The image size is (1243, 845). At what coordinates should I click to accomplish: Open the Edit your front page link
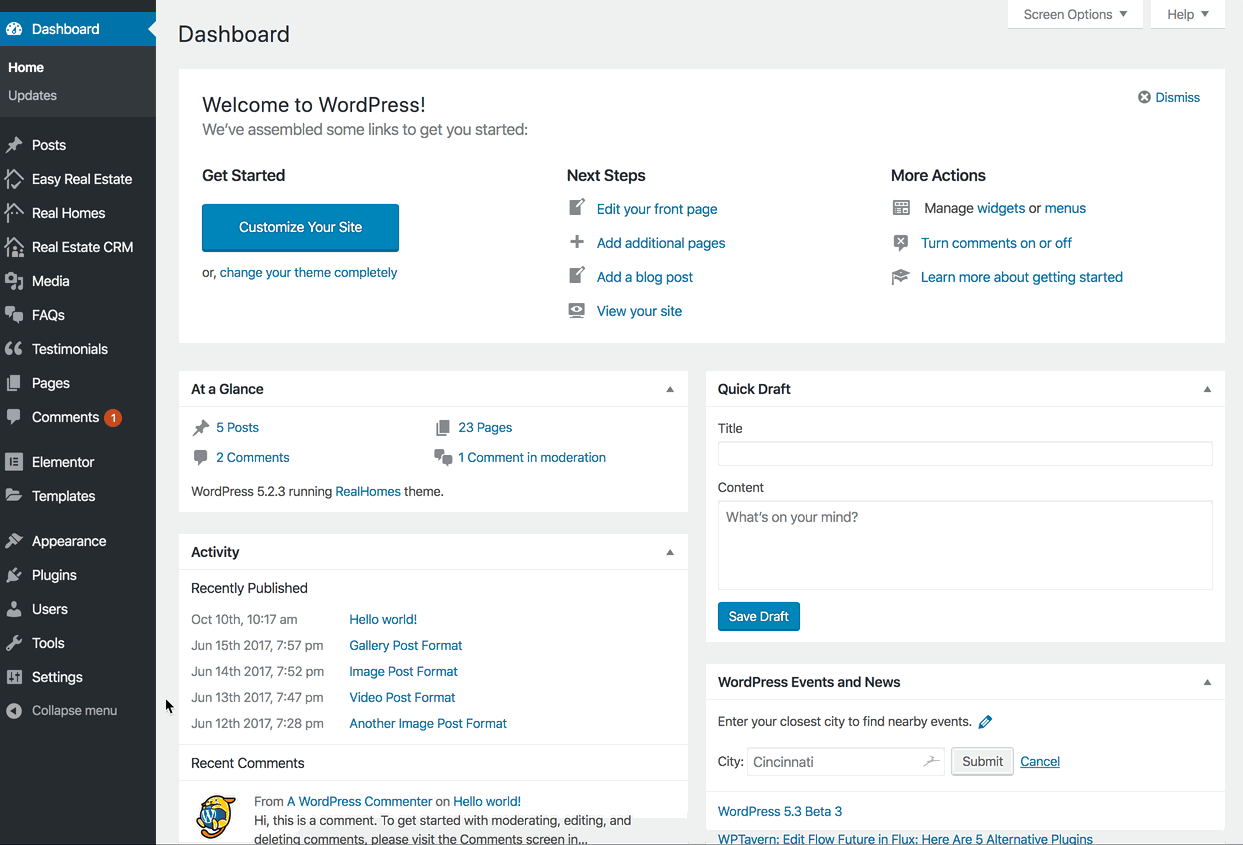click(657, 209)
